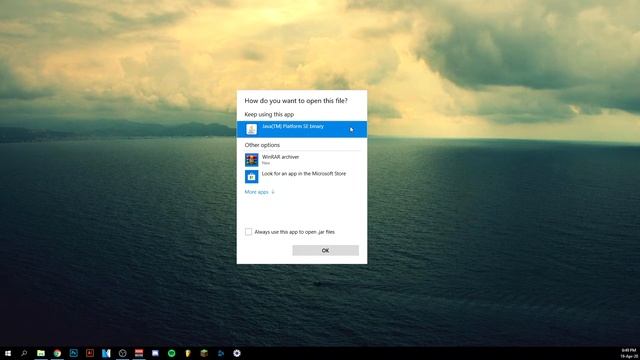The width and height of the screenshot is (640, 360).
Task: Open taskbar search magnifier
Action: [x=24, y=353]
